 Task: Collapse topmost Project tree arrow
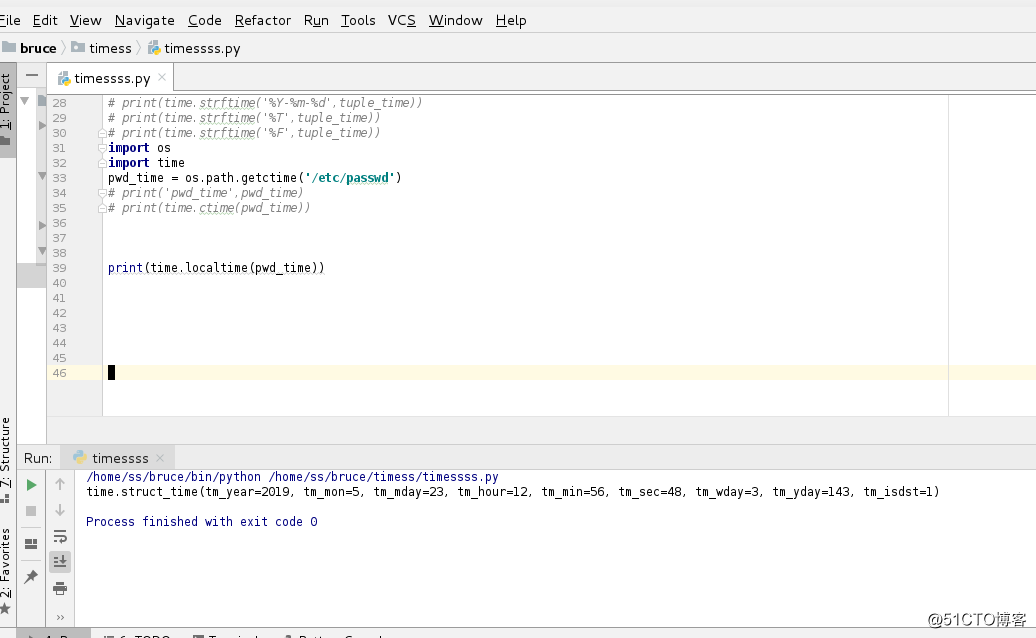point(24,101)
